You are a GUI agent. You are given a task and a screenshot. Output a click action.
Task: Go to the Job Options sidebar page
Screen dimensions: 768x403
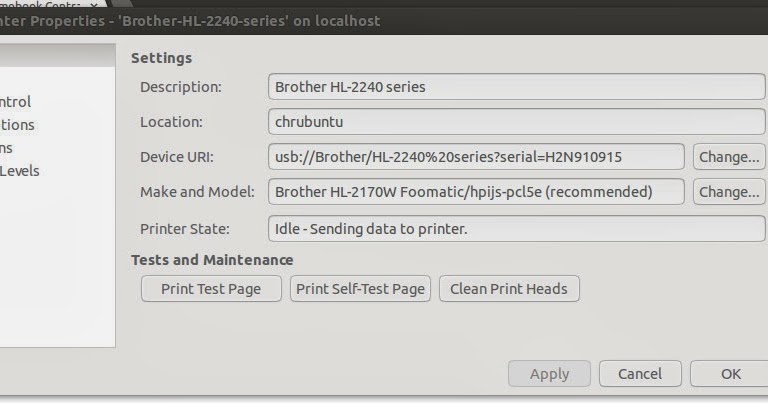point(8,148)
